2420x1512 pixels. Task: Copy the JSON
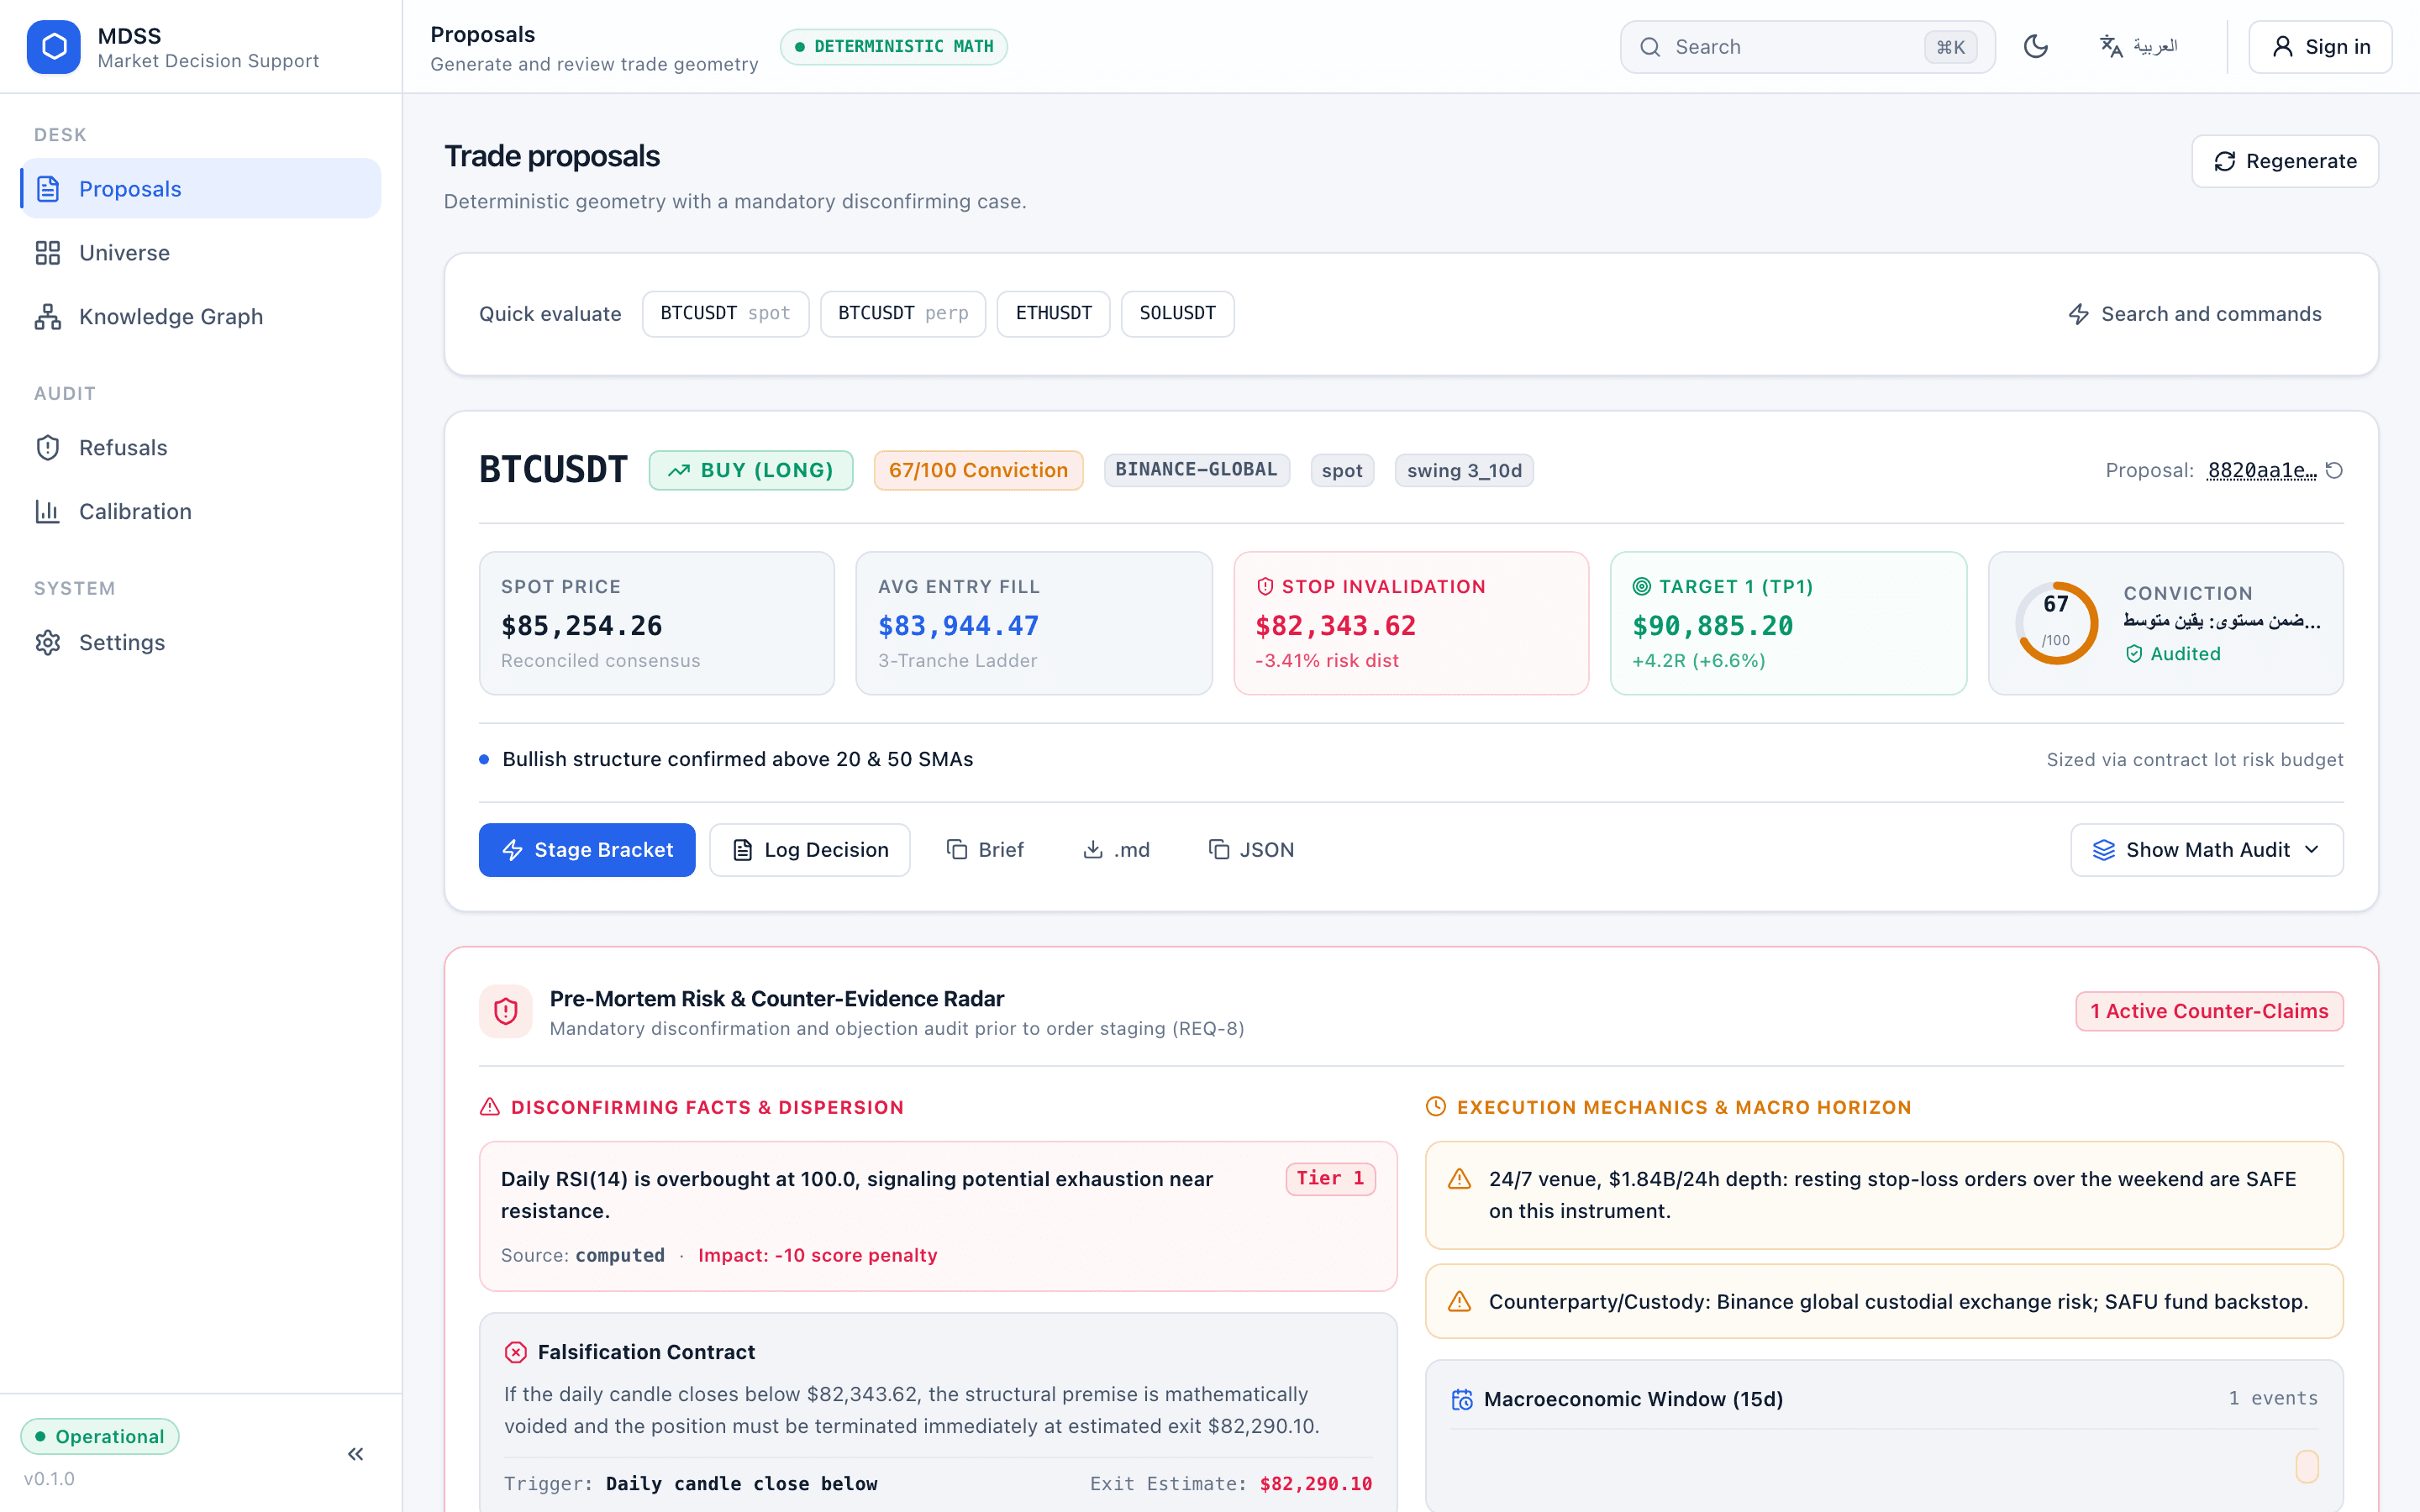1251,850
